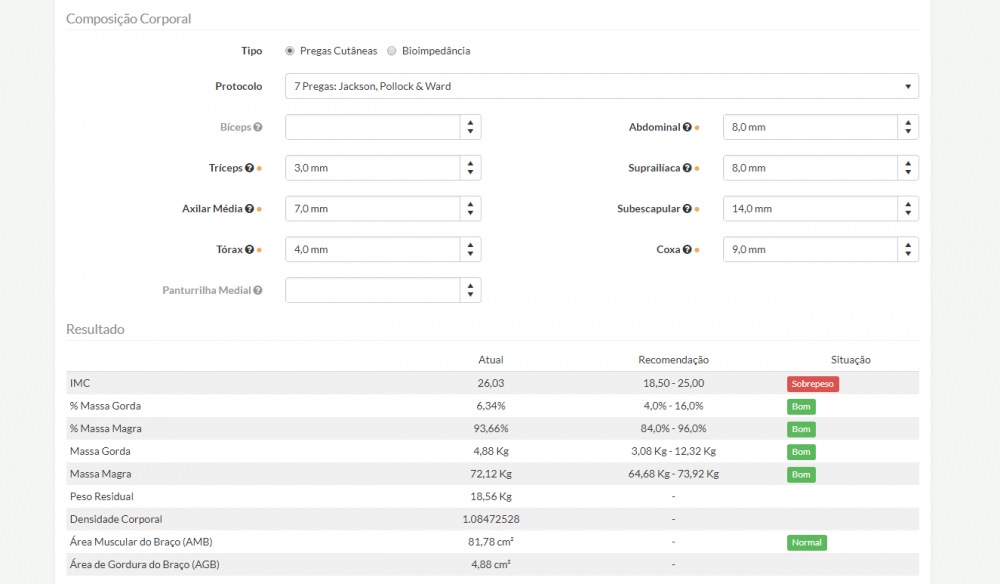This screenshot has width=1000, height=584.
Task: Open the Protocolo dropdown
Action: [601, 86]
